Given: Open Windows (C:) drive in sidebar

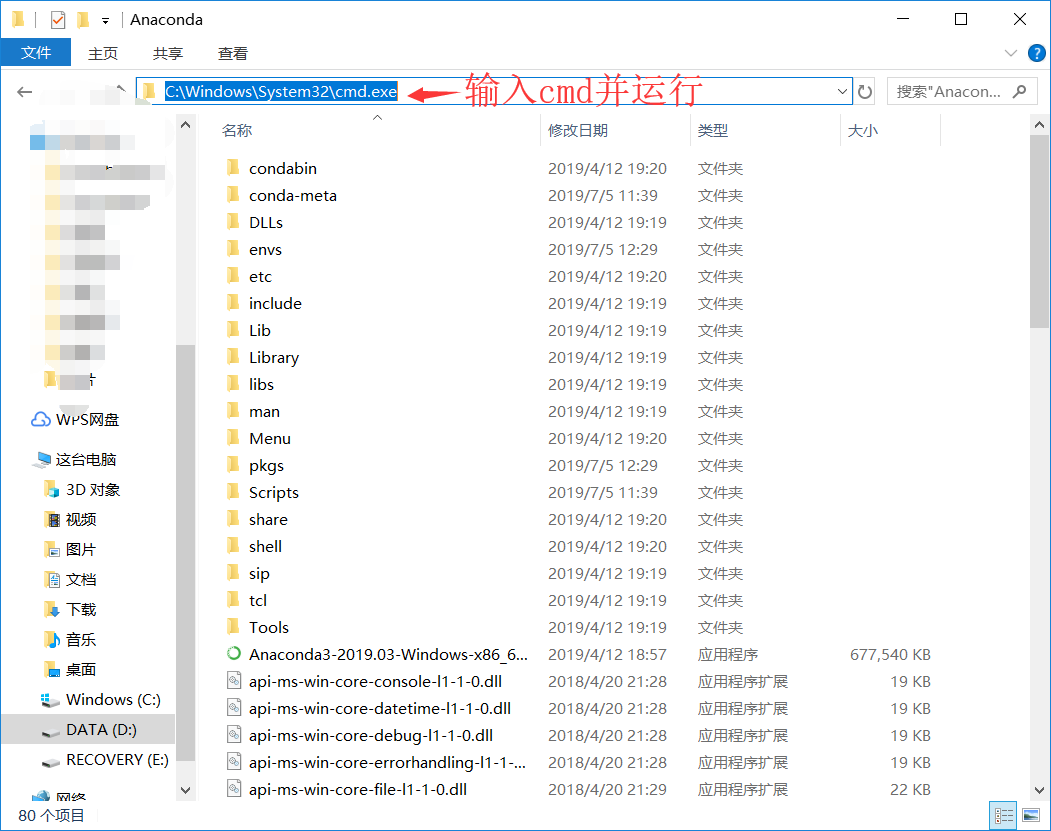Looking at the screenshot, I should click(x=113, y=700).
